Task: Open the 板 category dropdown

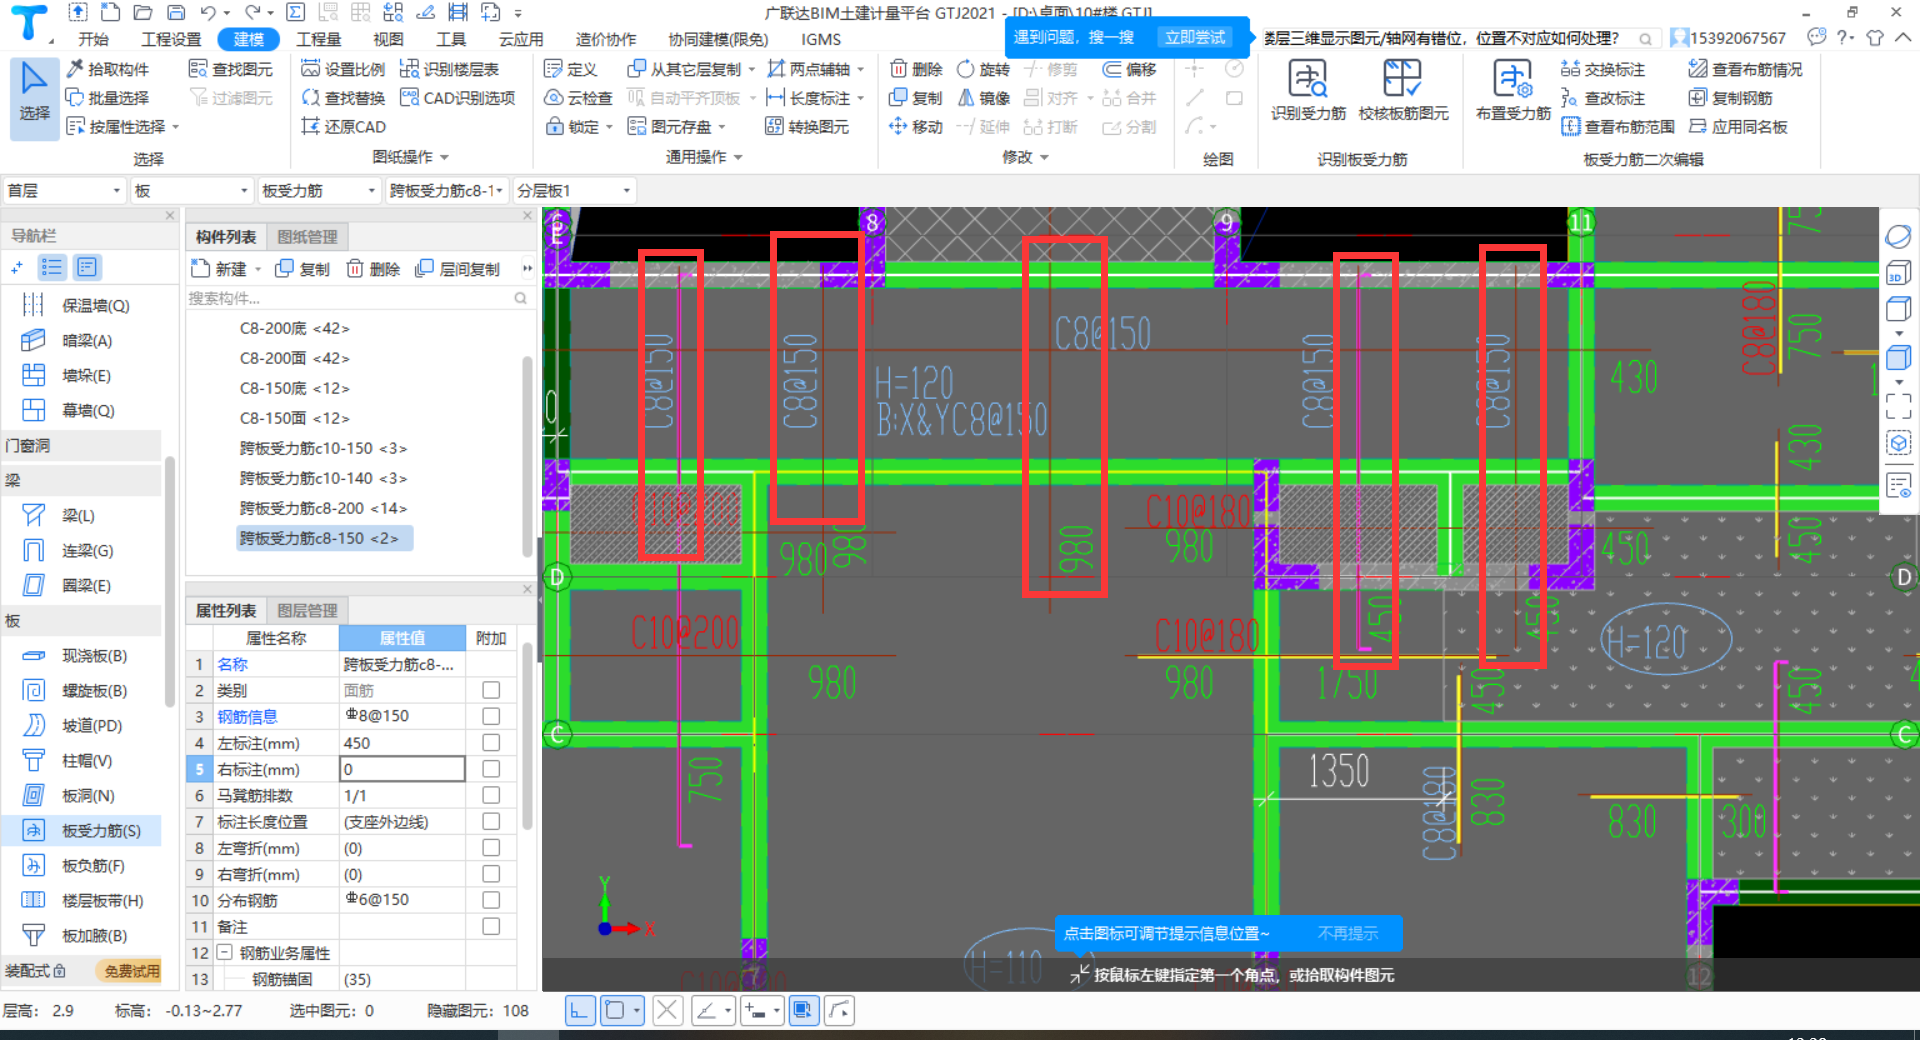Action: click(191, 190)
